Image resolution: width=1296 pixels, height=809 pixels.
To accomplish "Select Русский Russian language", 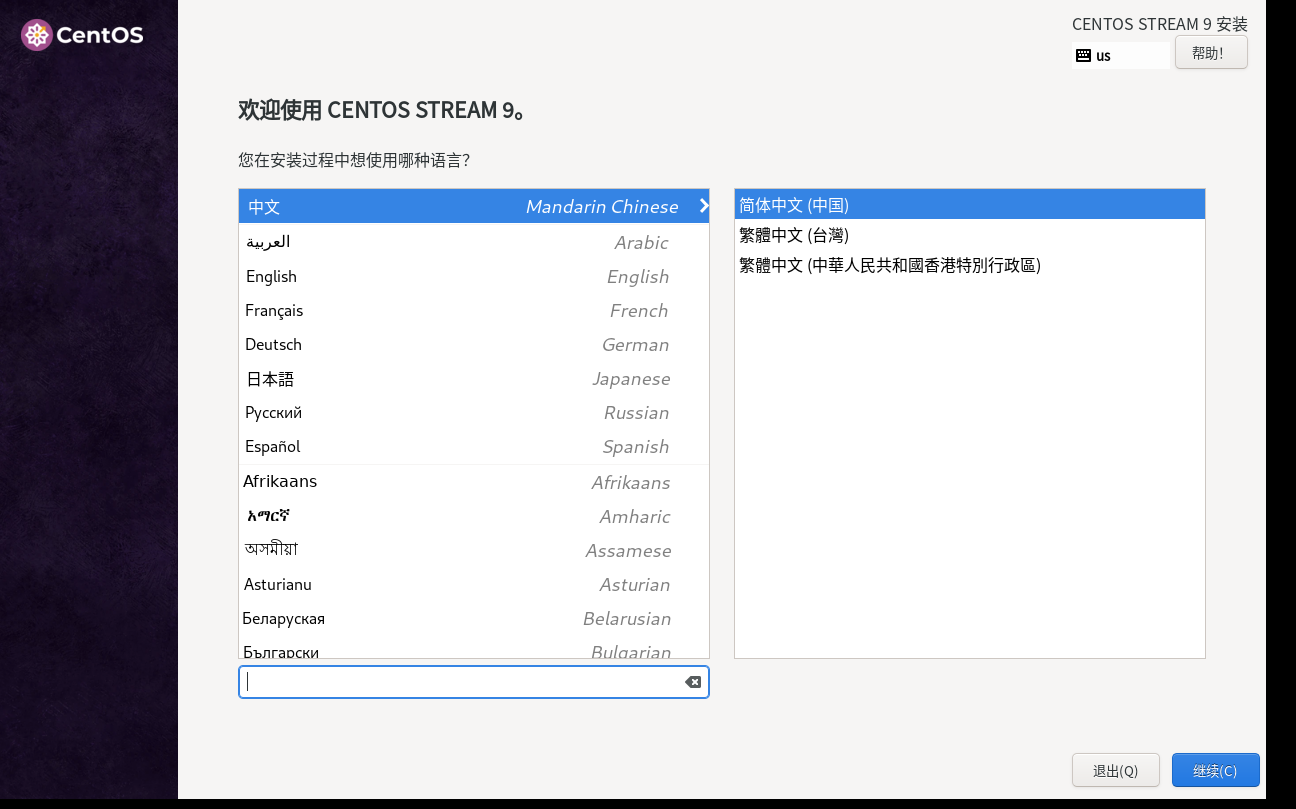I will (474, 412).
